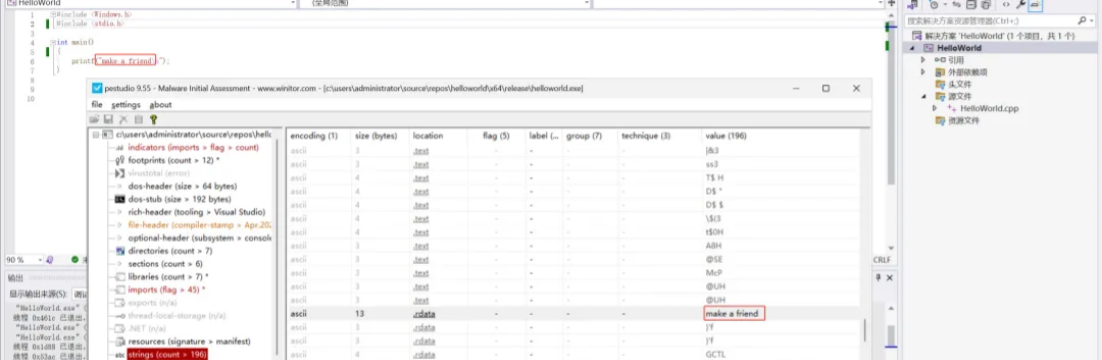Click 'GCTL' string value

(x=715, y=354)
